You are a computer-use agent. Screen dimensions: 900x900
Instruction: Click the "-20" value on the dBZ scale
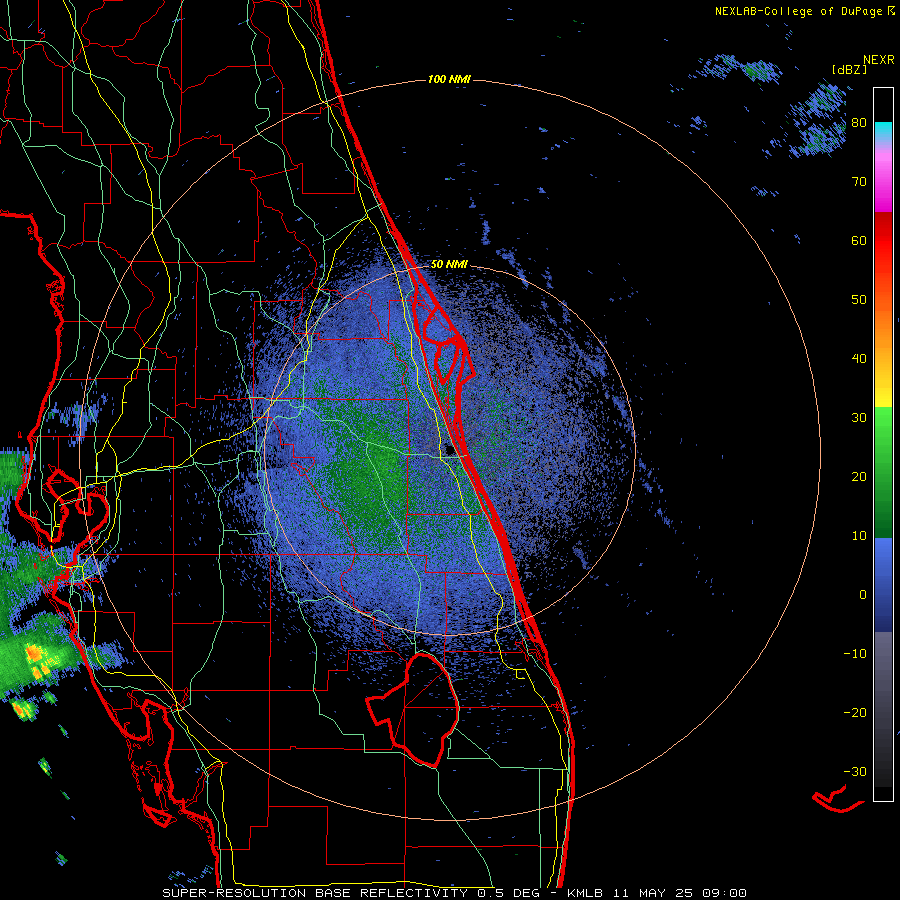coord(855,712)
